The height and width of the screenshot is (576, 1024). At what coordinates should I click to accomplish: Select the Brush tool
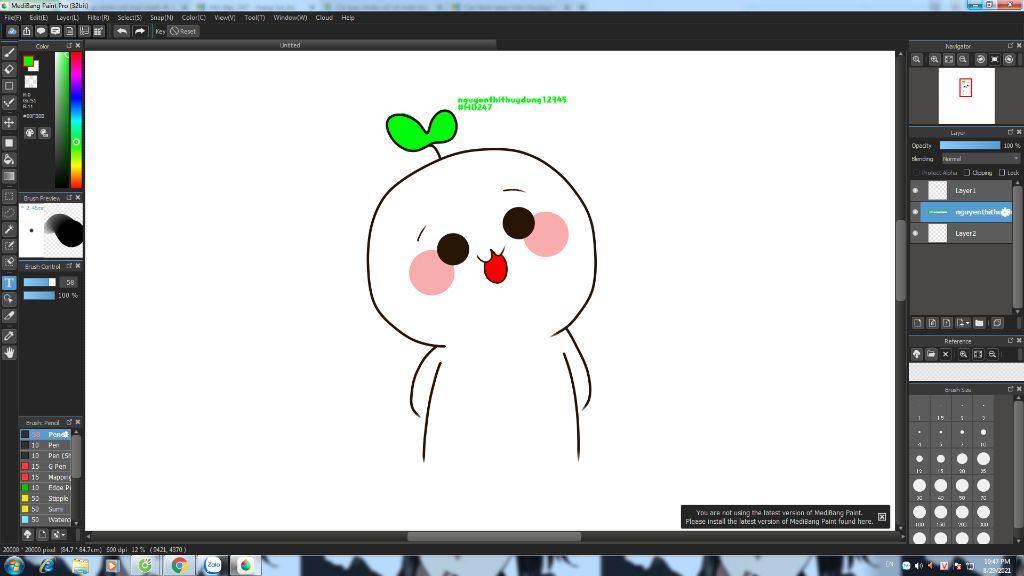9,53
